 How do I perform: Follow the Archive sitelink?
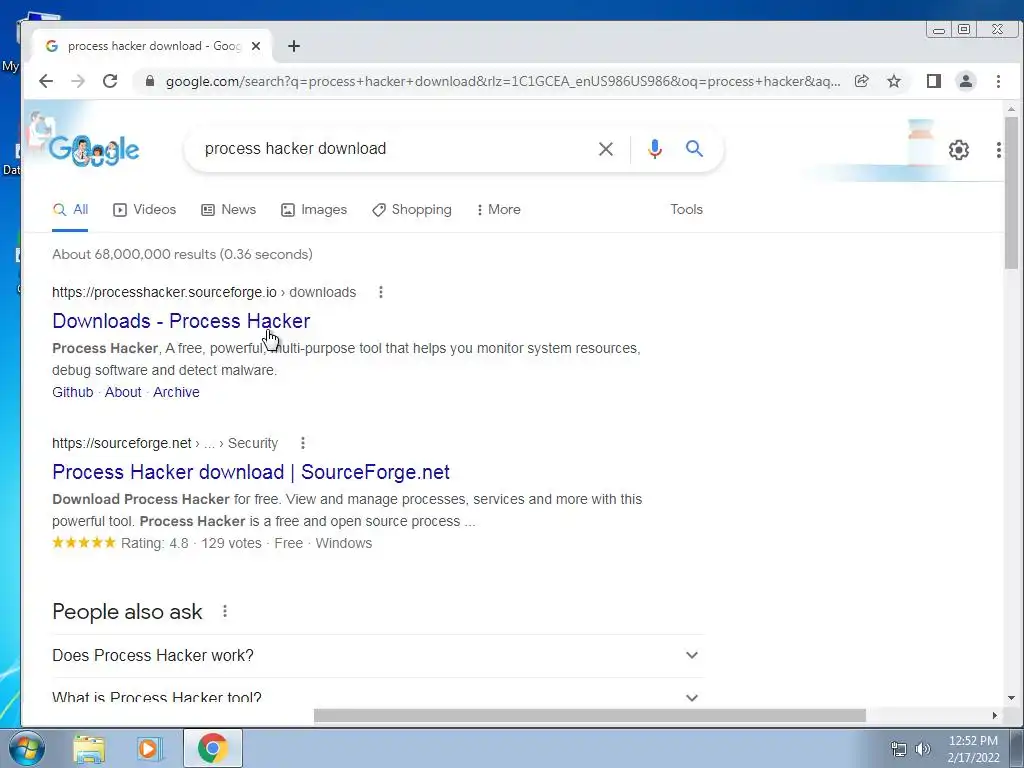[x=176, y=392]
